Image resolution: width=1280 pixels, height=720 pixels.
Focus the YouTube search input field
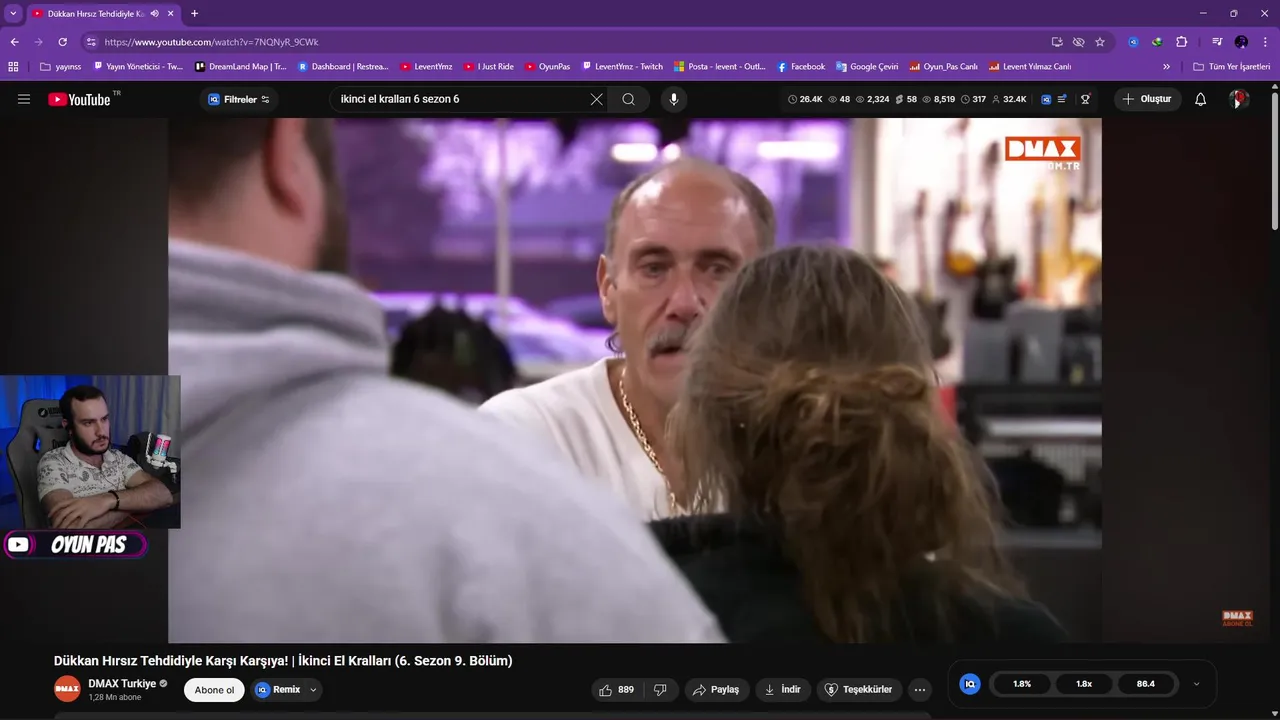[460, 99]
